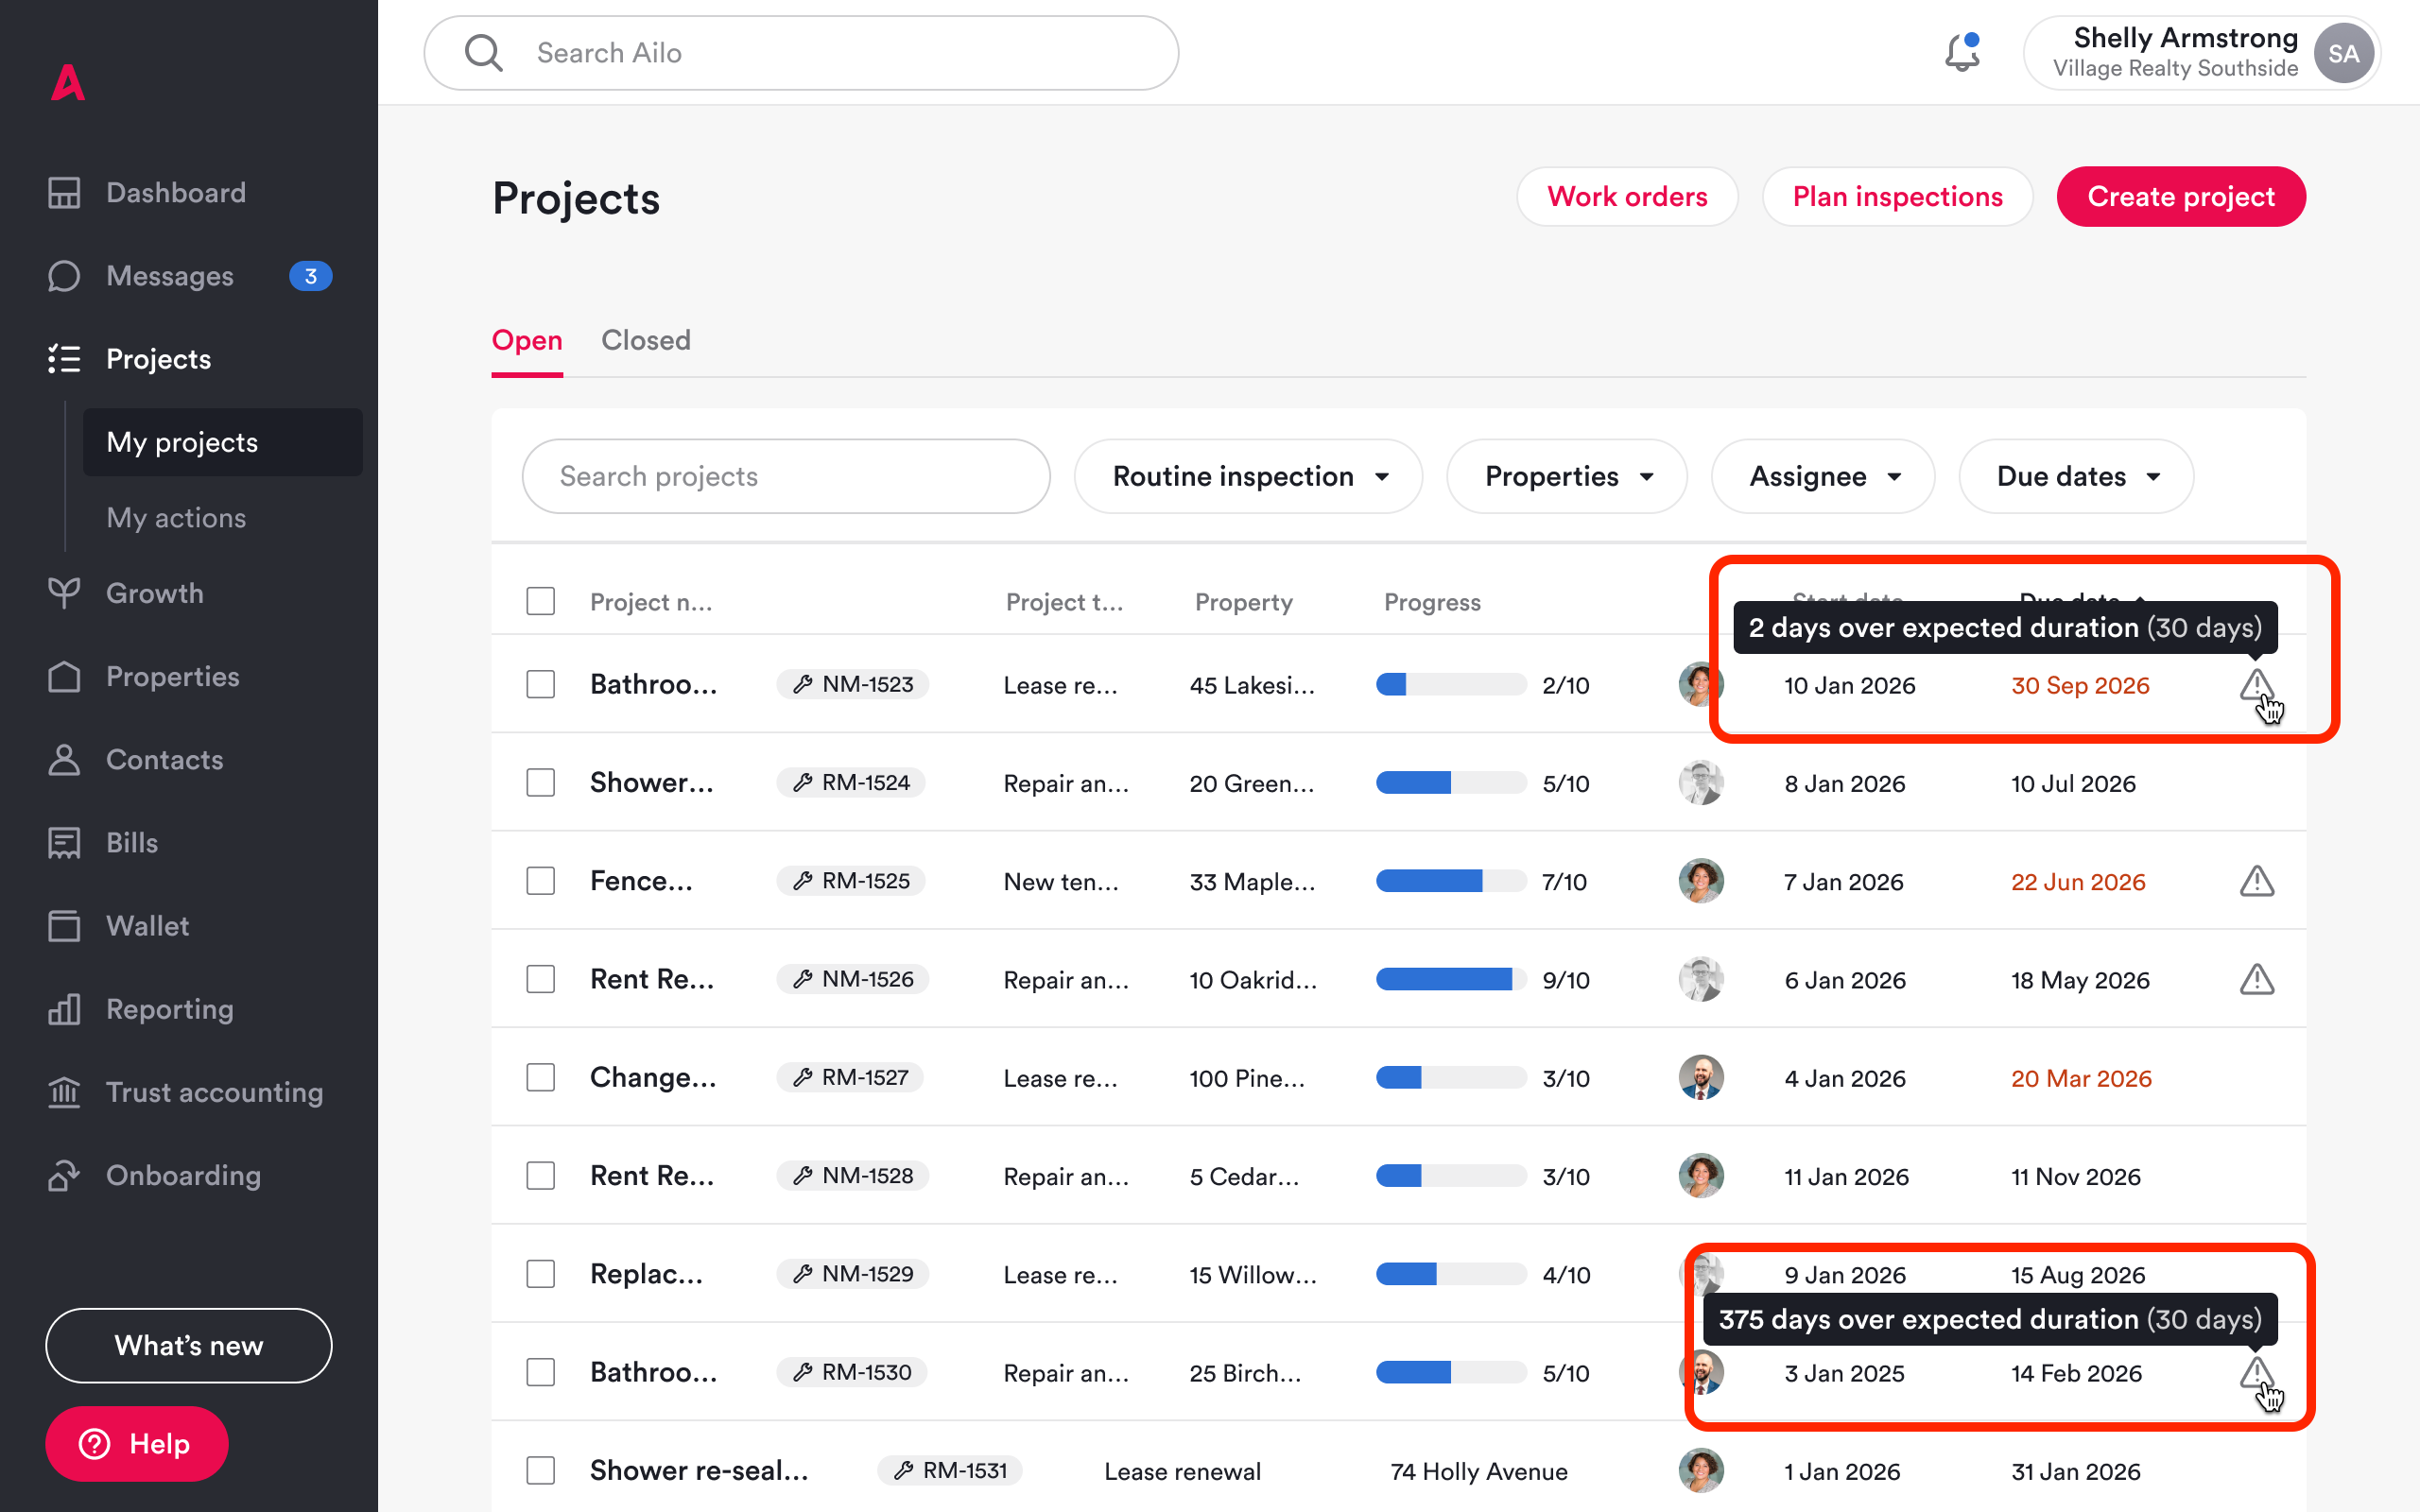Image resolution: width=2420 pixels, height=1512 pixels.
Task: Open the Assignee filter dropdown
Action: 1822,476
